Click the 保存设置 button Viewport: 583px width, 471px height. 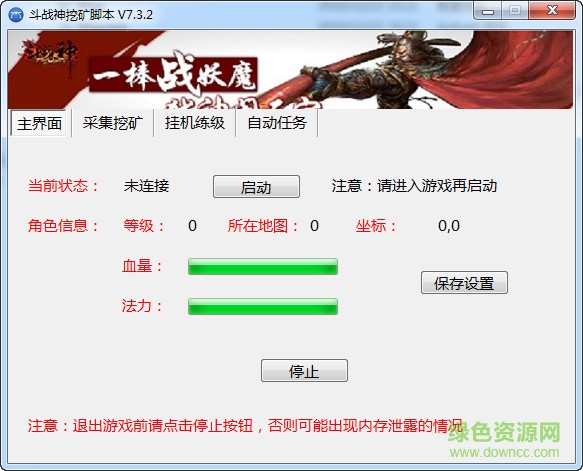[x=464, y=283]
